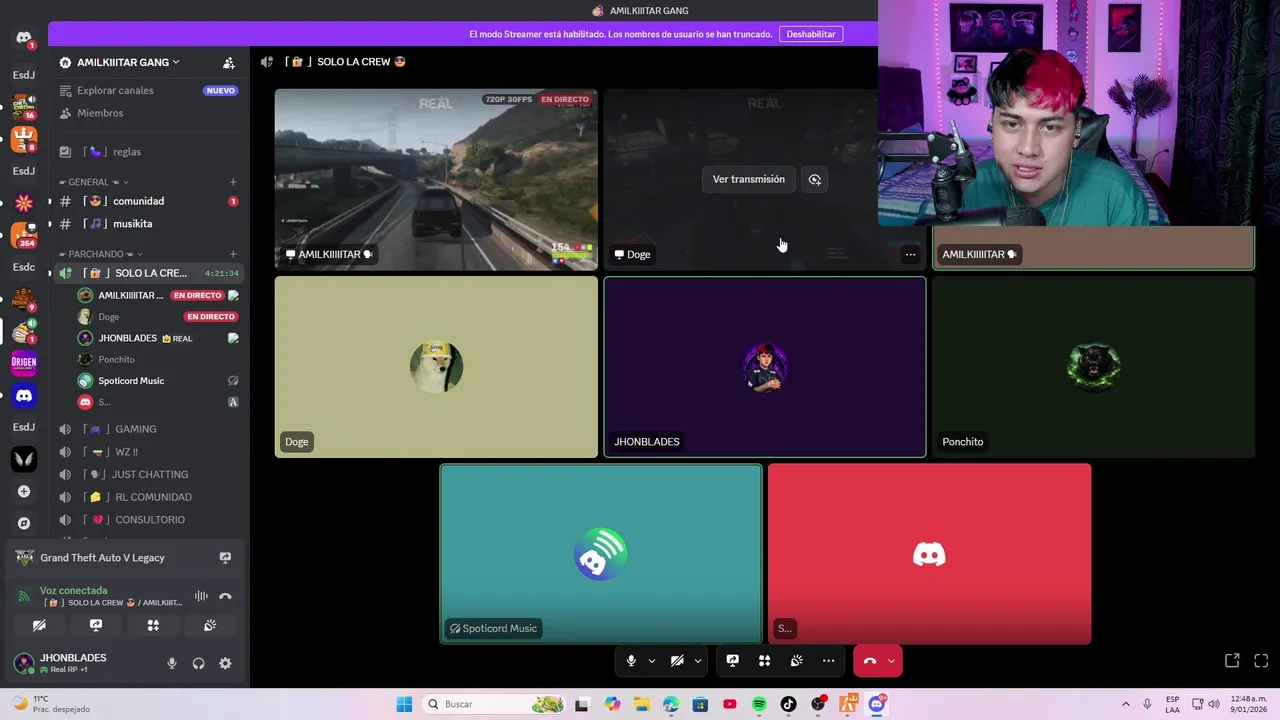
Task: Open TikTok from the taskbar
Action: [x=788, y=704]
